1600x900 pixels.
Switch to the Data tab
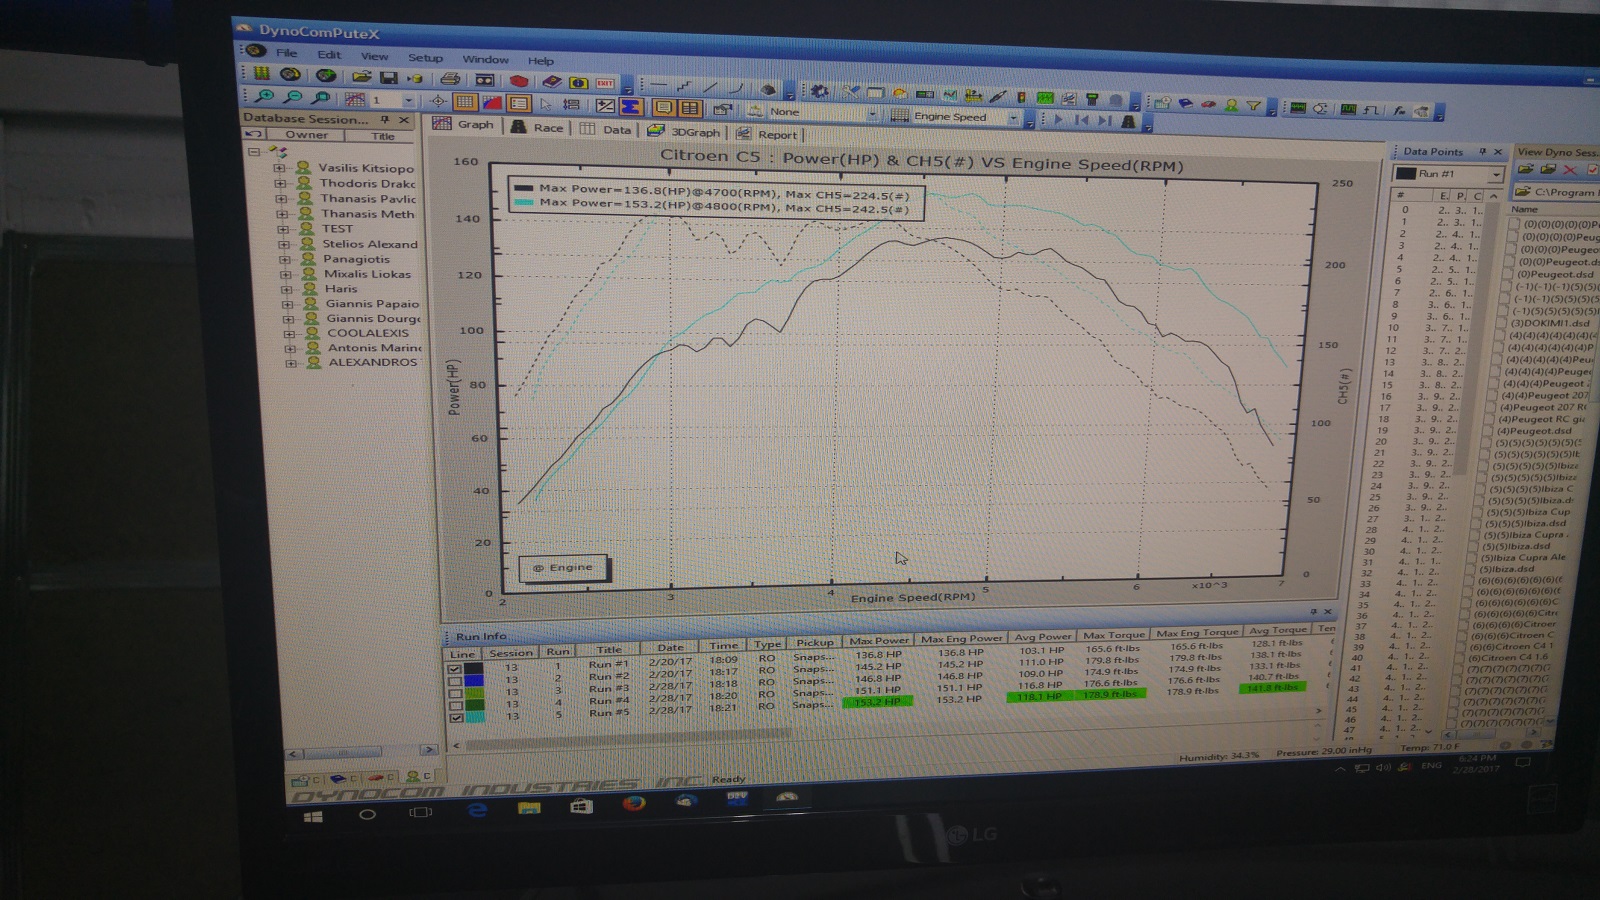pyautogui.click(x=606, y=129)
